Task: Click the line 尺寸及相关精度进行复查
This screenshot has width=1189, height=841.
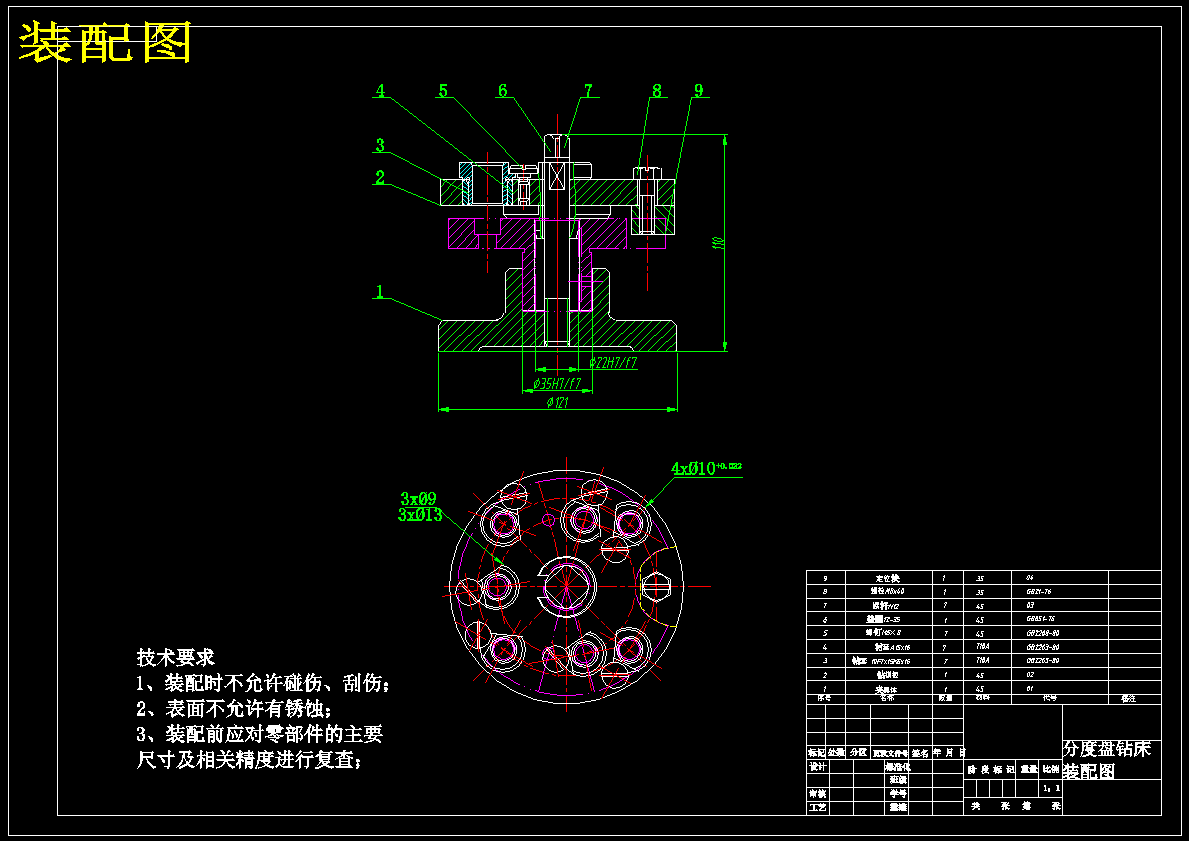Action: coord(249,760)
